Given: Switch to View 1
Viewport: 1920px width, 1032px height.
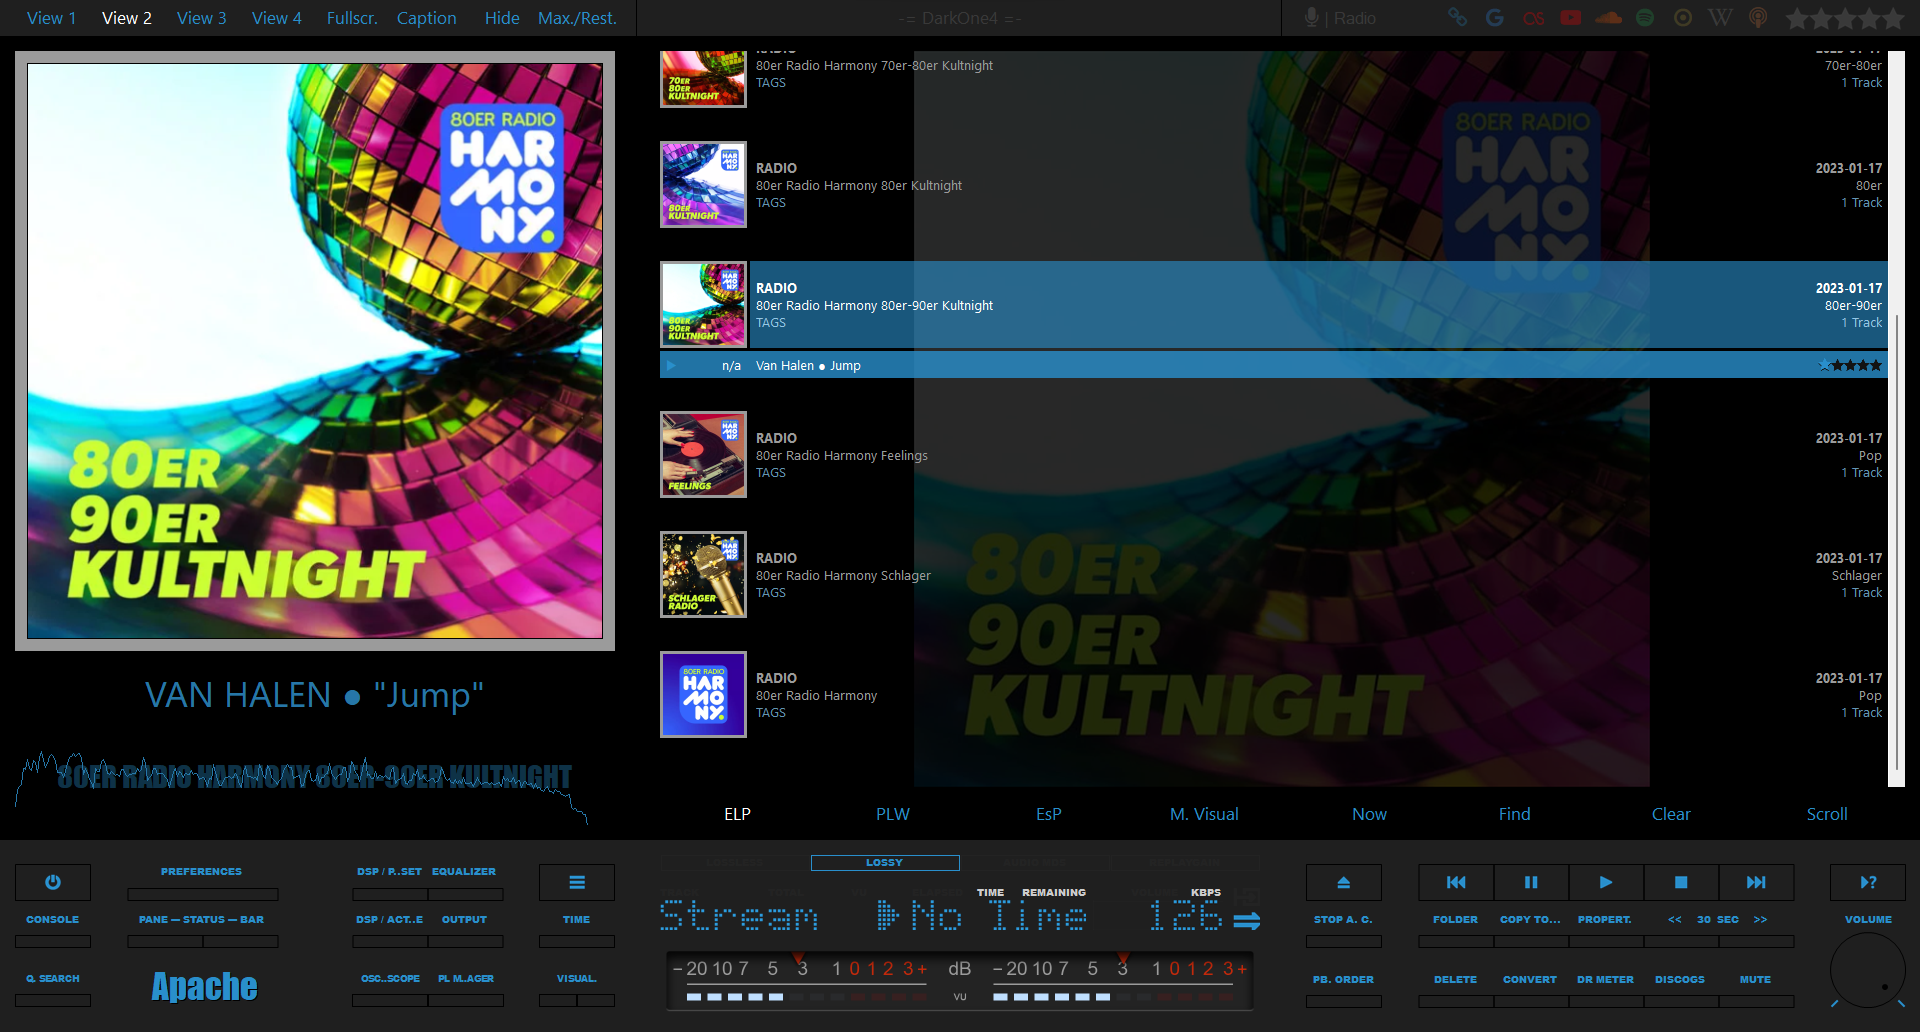Looking at the screenshot, I should click(51, 18).
